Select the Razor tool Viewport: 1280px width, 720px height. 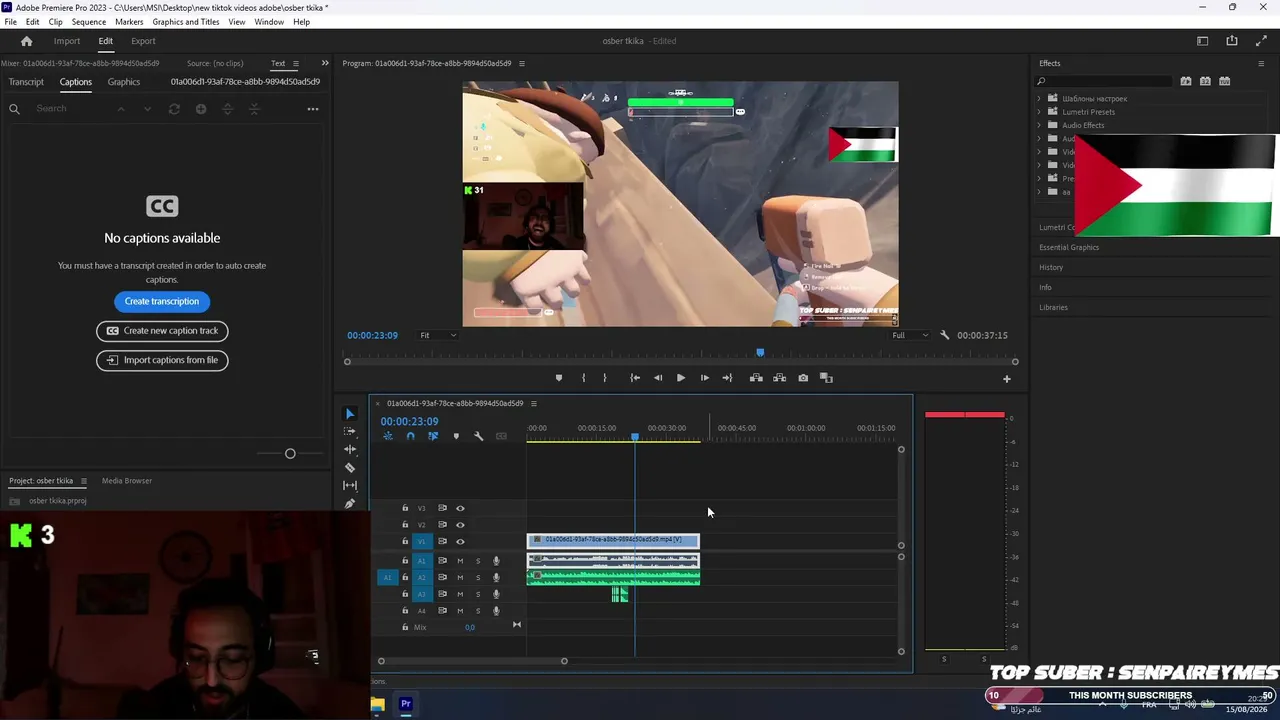pyautogui.click(x=350, y=468)
